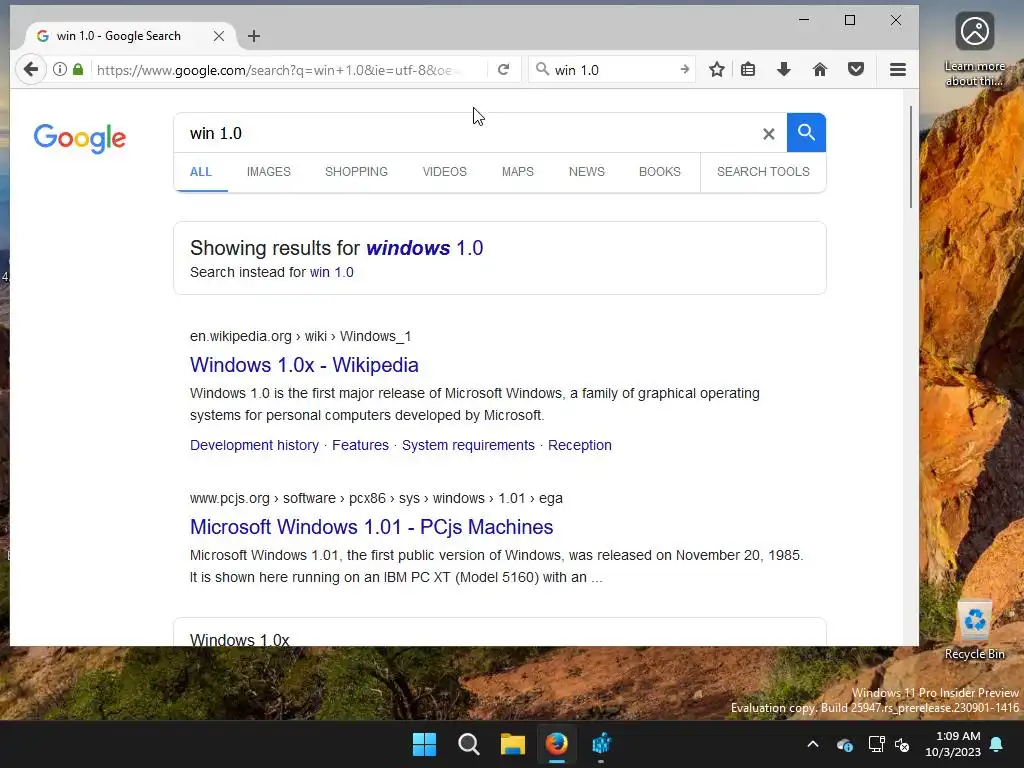This screenshot has height=768, width=1024.
Task: Click the Firefox search box text win 1.0
Action: pyautogui.click(x=577, y=70)
